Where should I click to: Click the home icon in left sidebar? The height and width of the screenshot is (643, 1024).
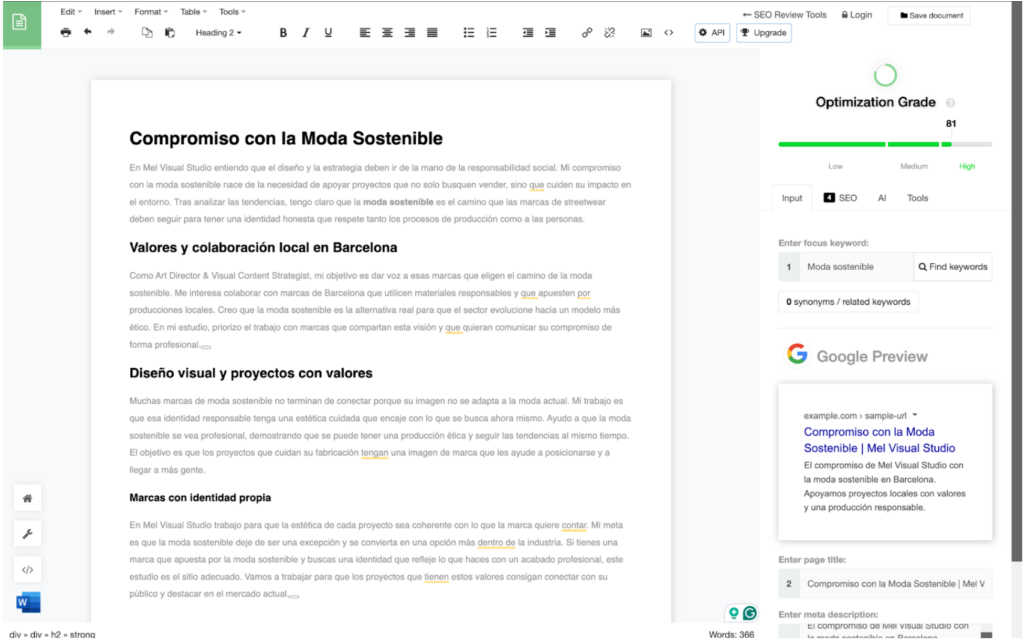(x=28, y=498)
